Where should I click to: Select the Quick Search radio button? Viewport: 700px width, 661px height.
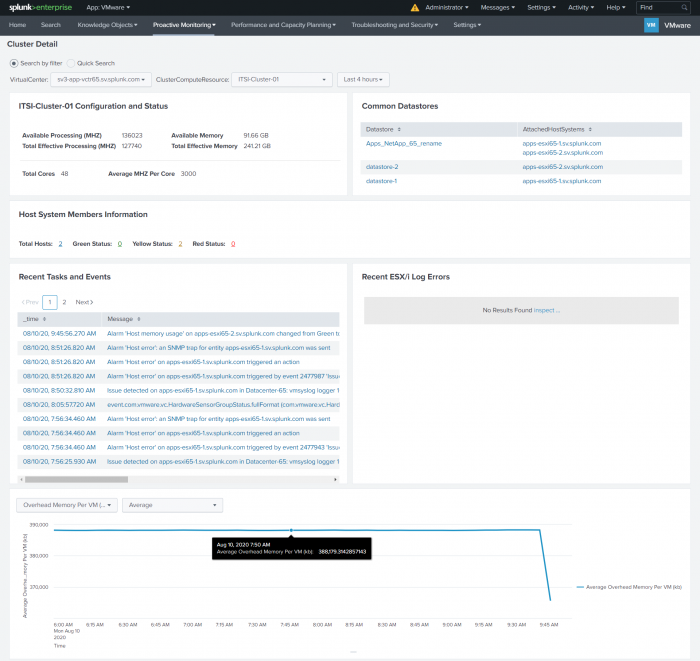(71, 63)
